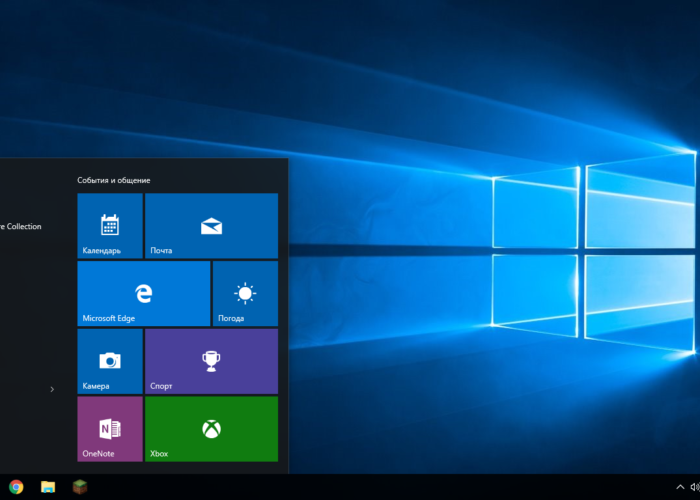Open File Explorer from the taskbar
This screenshot has height=500, width=700.
pos(48,487)
